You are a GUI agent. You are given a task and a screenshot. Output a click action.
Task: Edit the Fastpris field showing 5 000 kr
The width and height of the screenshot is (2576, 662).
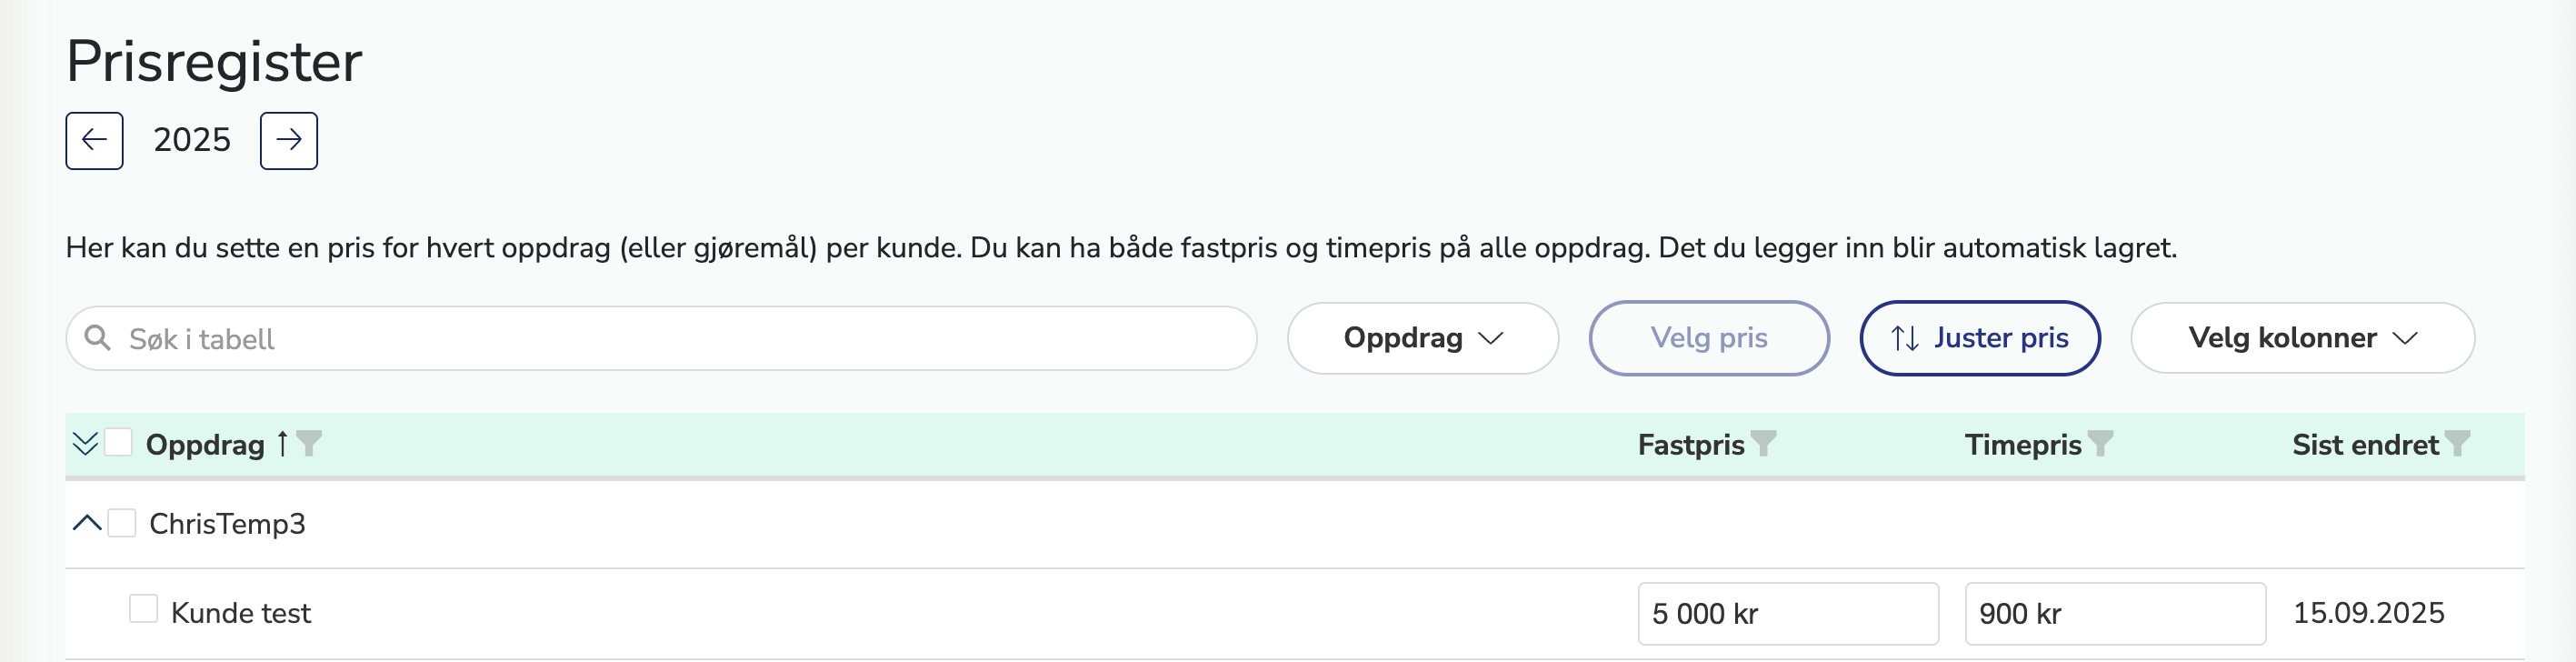click(1787, 614)
